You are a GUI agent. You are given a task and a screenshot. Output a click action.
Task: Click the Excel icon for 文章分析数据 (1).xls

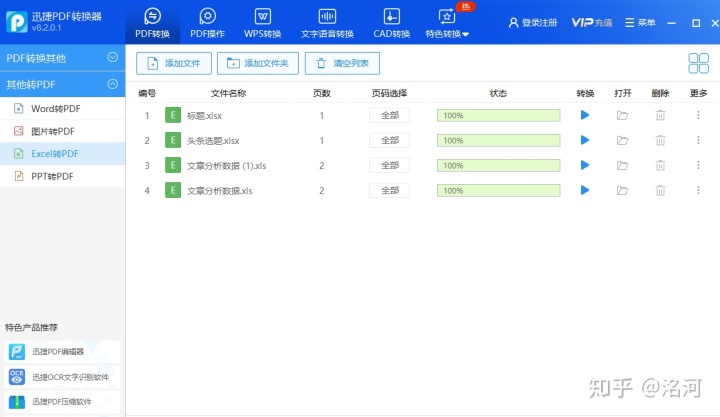pyautogui.click(x=173, y=165)
